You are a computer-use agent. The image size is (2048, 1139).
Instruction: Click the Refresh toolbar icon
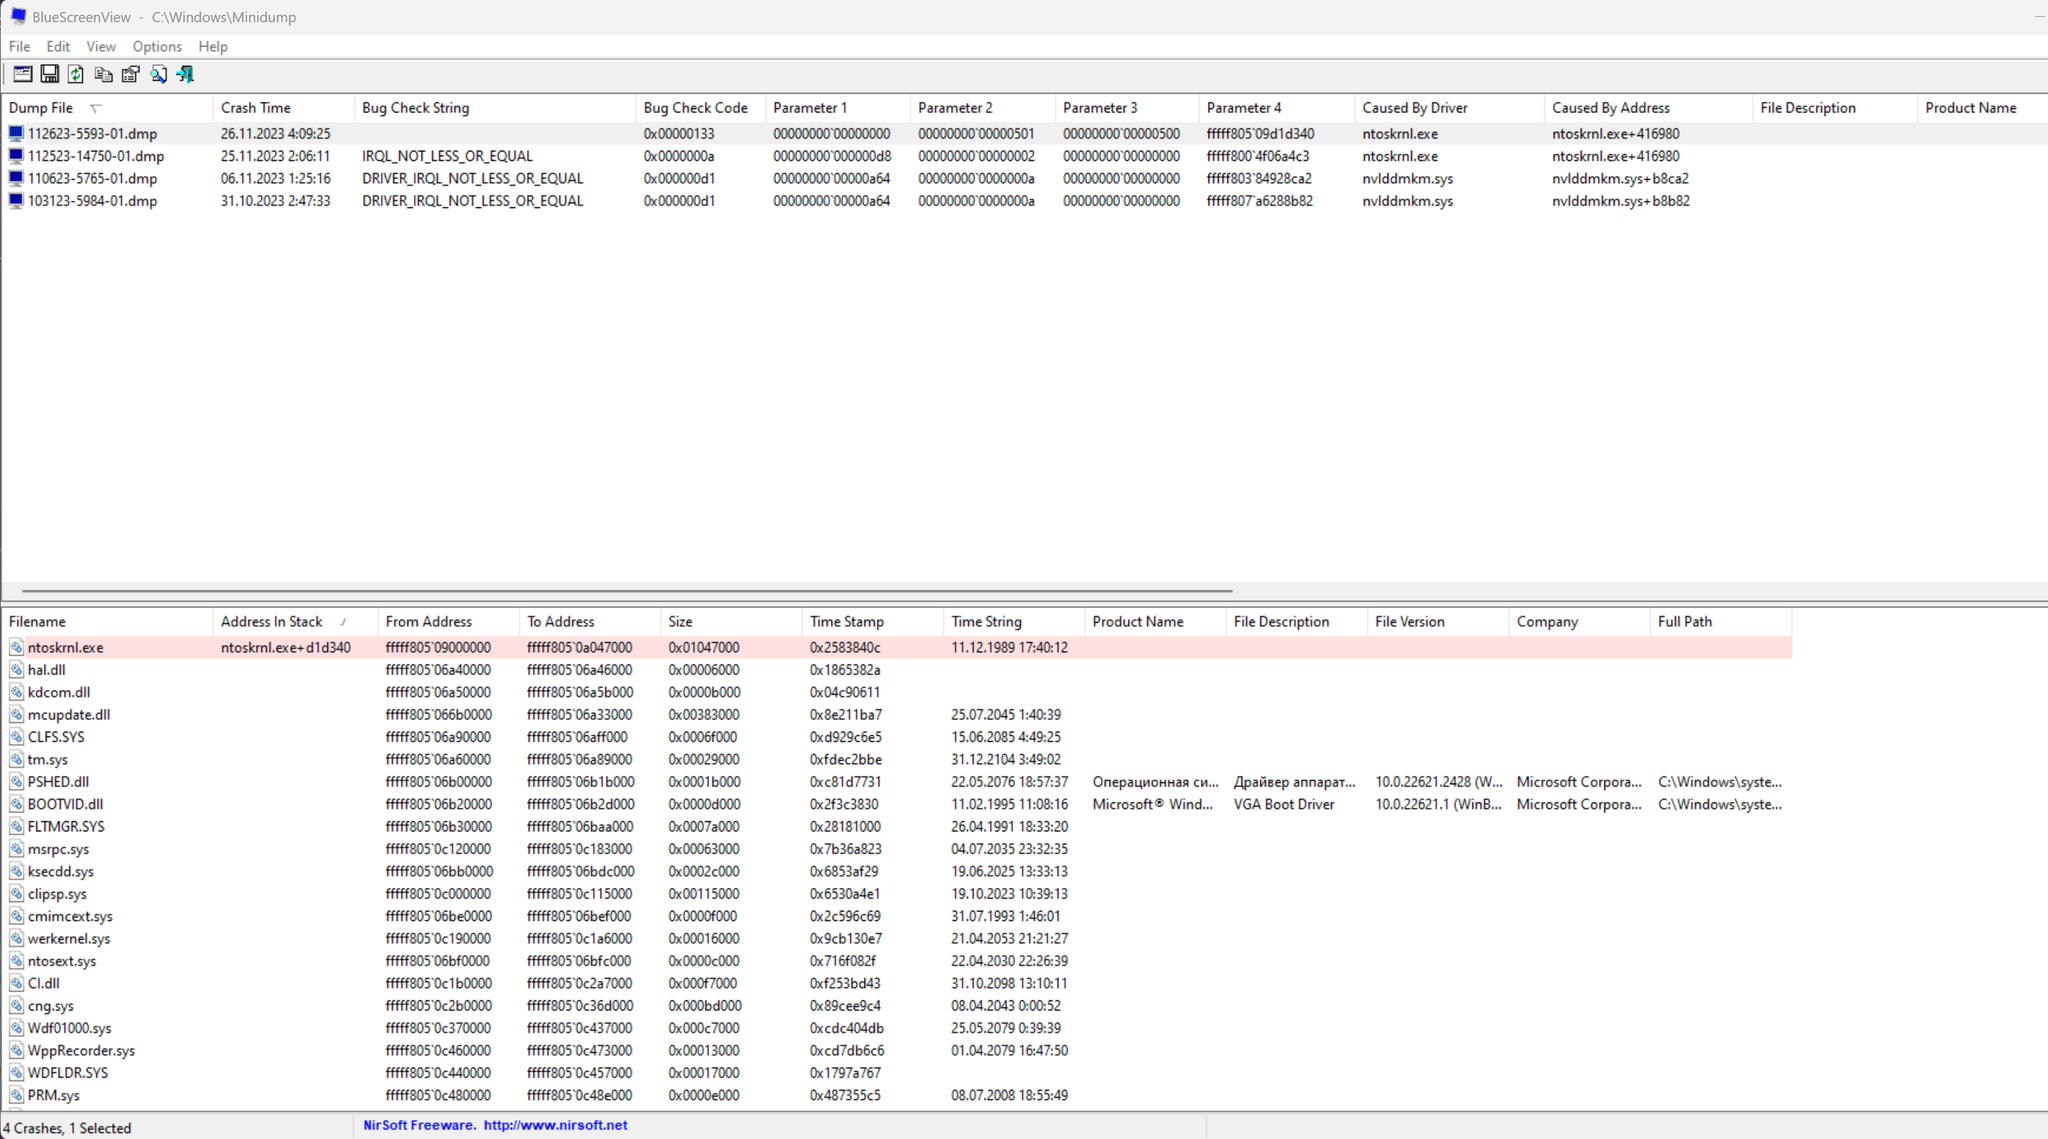click(x=76, y=74)
